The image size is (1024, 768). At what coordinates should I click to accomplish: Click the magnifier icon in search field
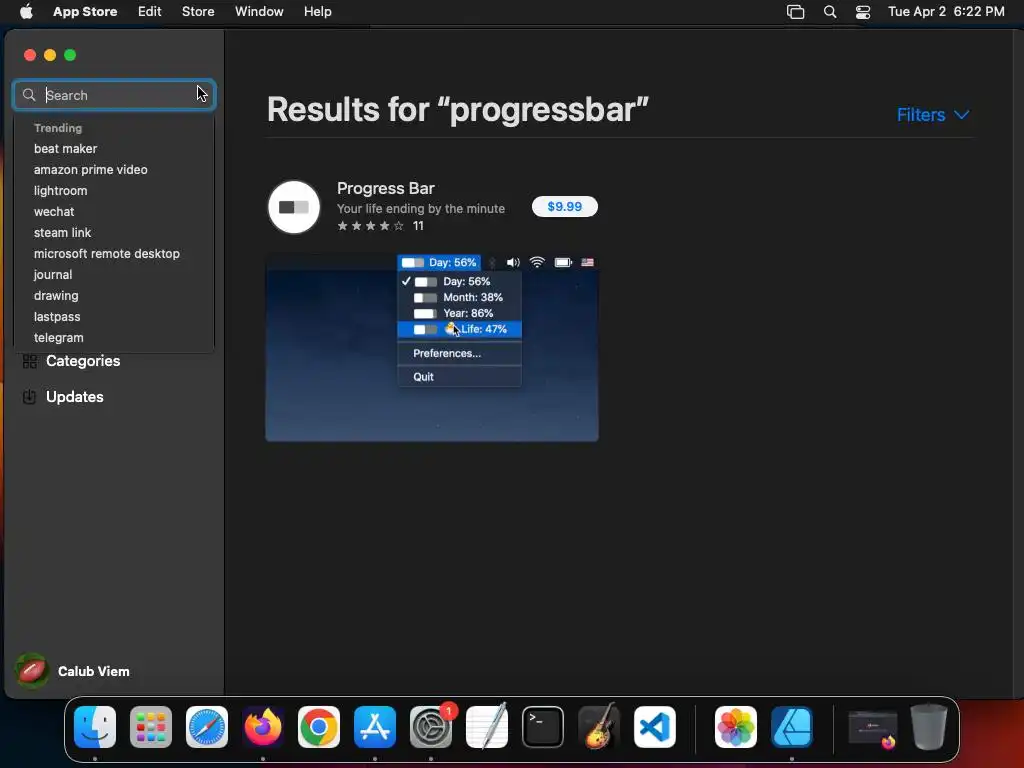coord(29,95)
